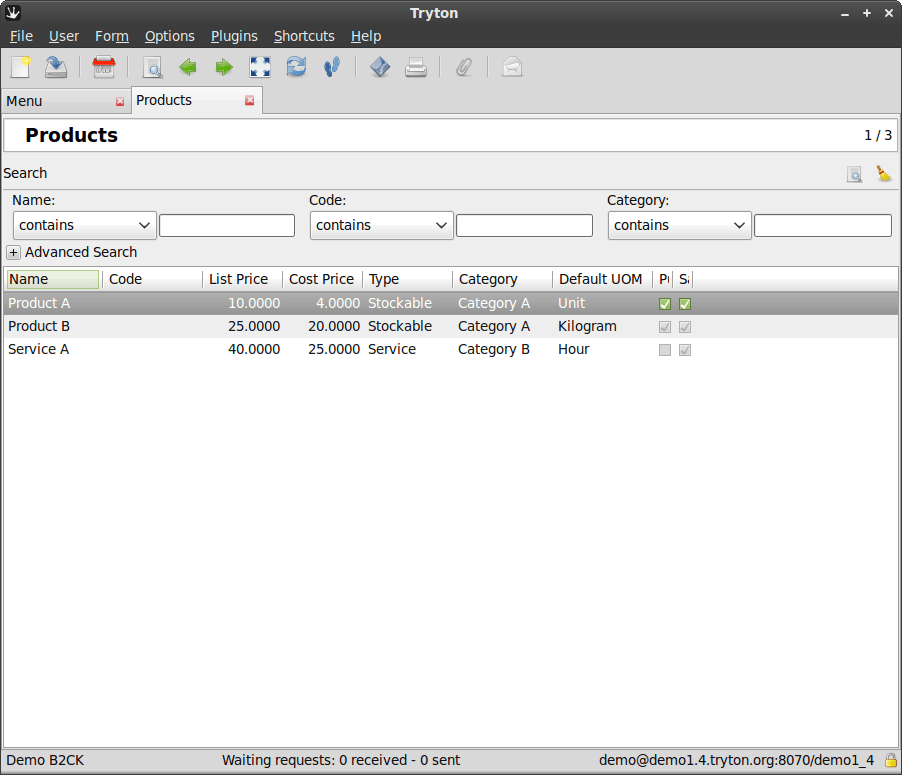Viewport: 902px width, 775px height.
Task: Run search with the small magnifier icon
Action: click(x=855, y=174)
